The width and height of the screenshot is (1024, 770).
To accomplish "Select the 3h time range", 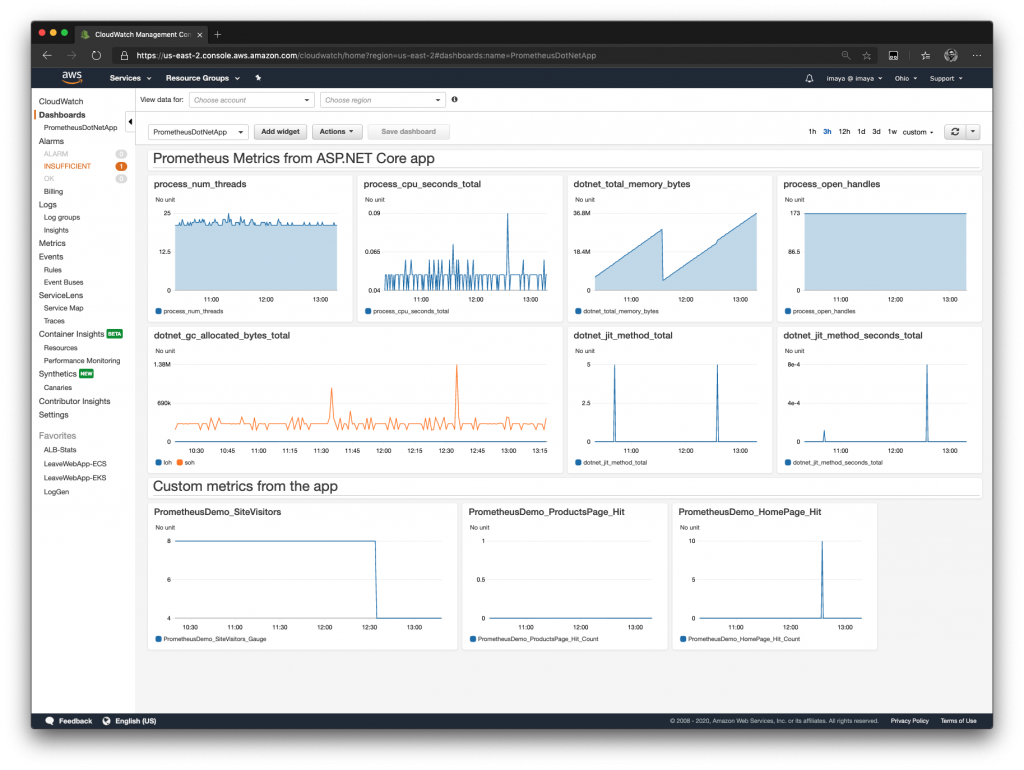I will coord(827,132).
